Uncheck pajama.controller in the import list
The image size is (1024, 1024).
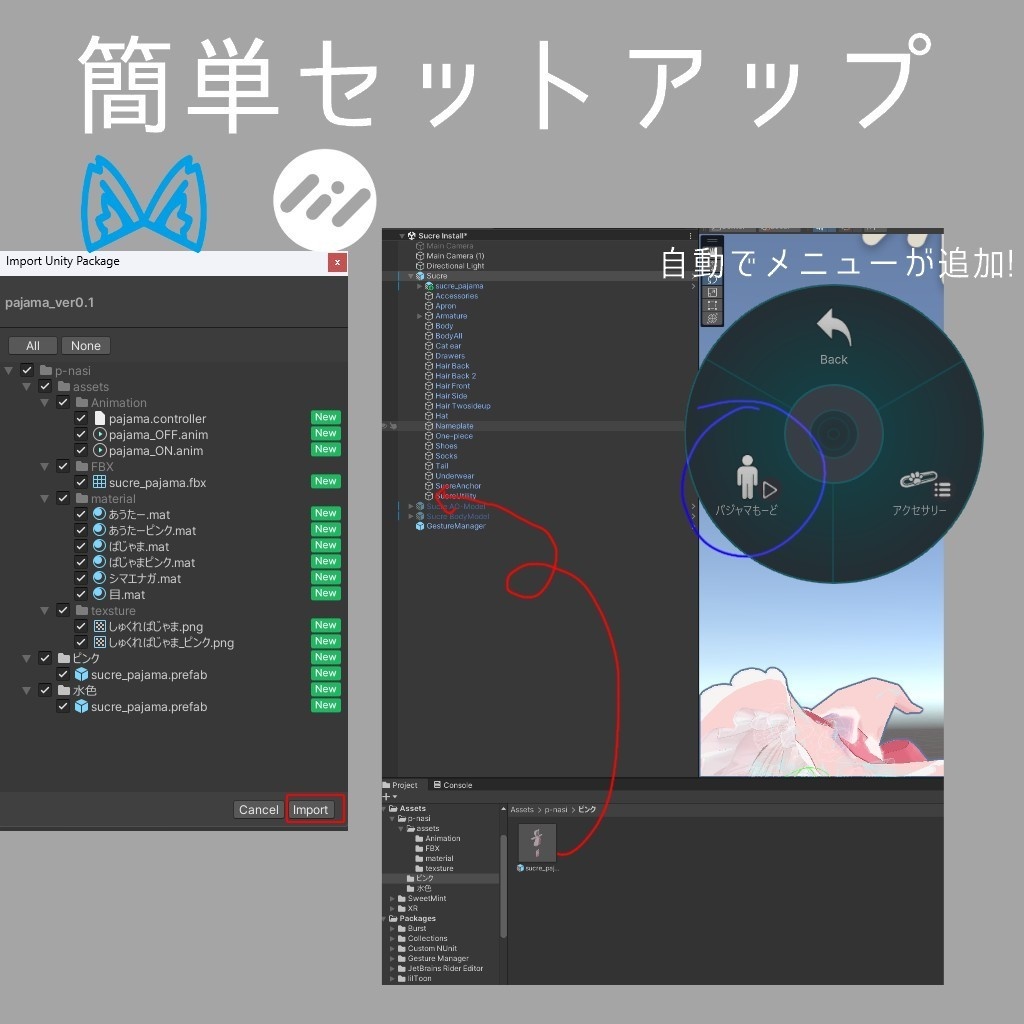[x=80, y=418]
